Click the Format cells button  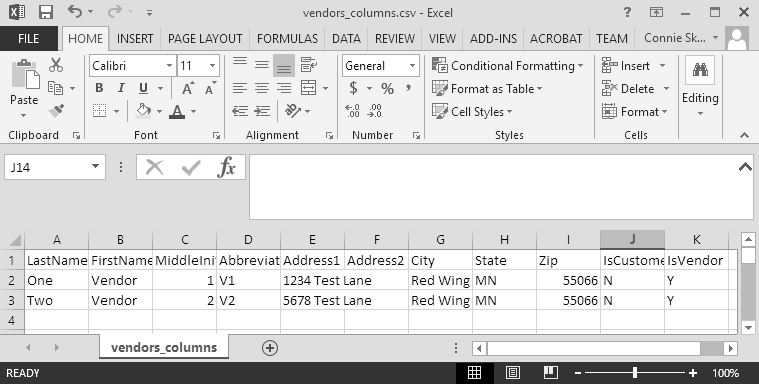635,111
